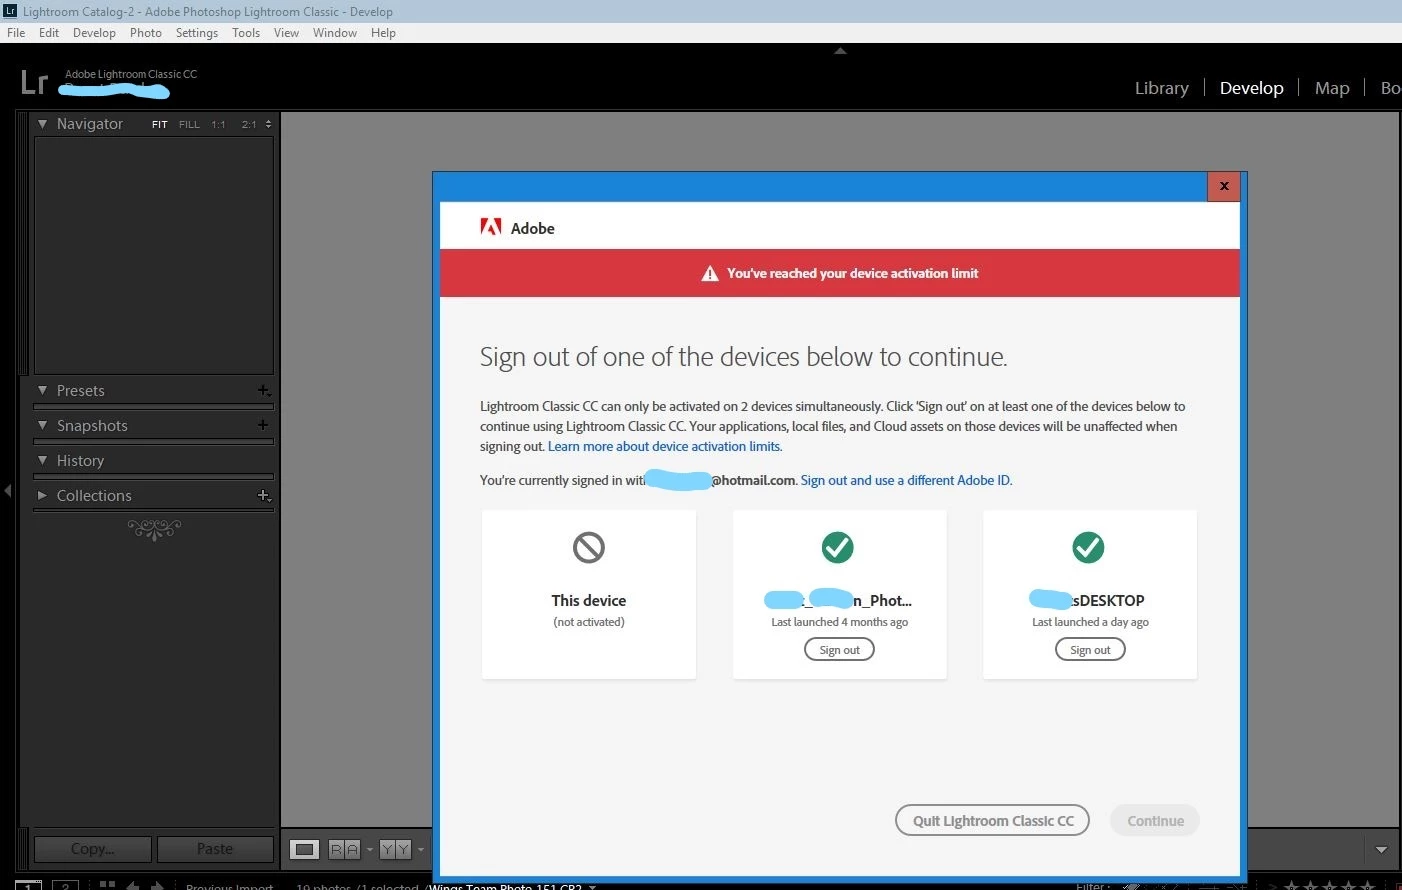
Task: Expand the History panel
Action: pos(42,460)
